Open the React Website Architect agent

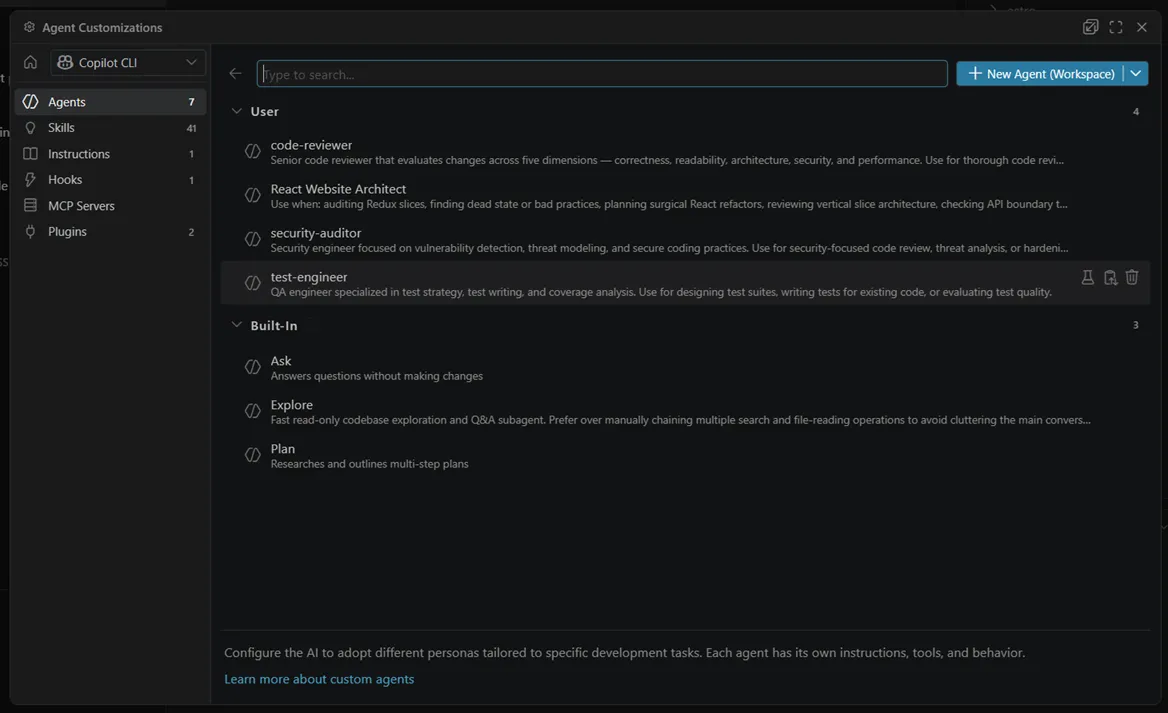click(685, 196)
